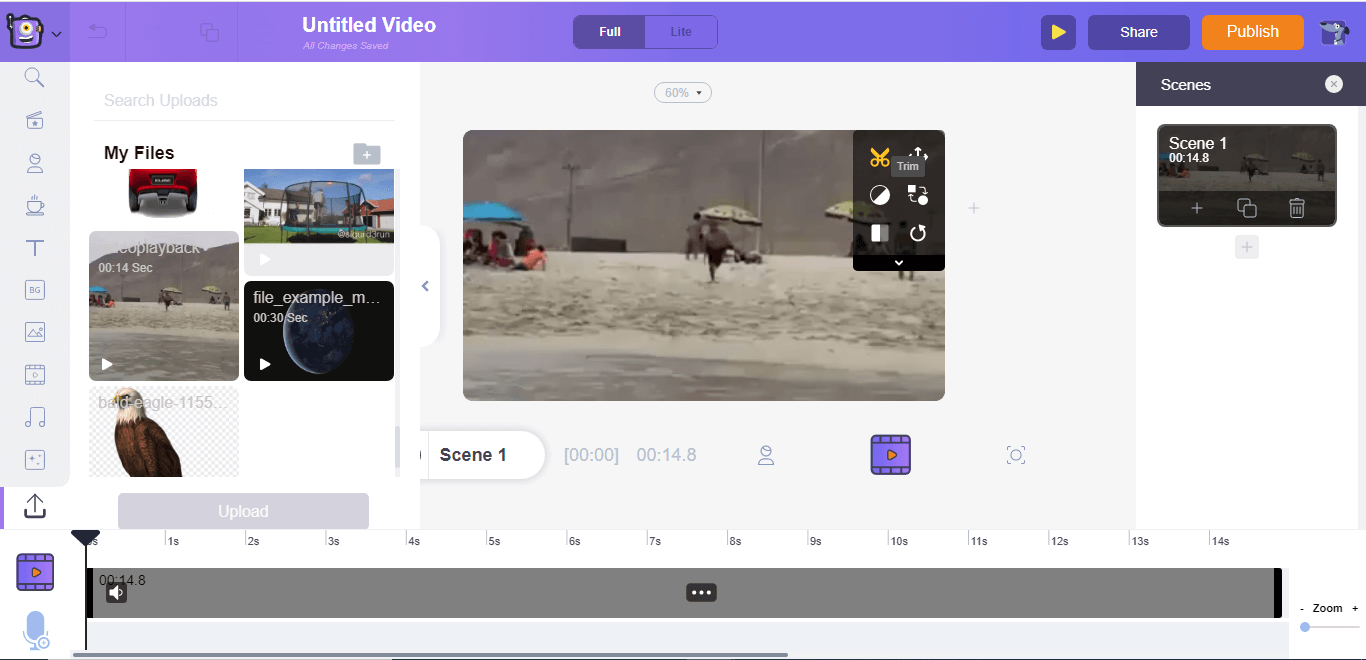Open the filter tool in the floating toolbar
This screenshot has width=1366, height=660.
tap(880, 195)
